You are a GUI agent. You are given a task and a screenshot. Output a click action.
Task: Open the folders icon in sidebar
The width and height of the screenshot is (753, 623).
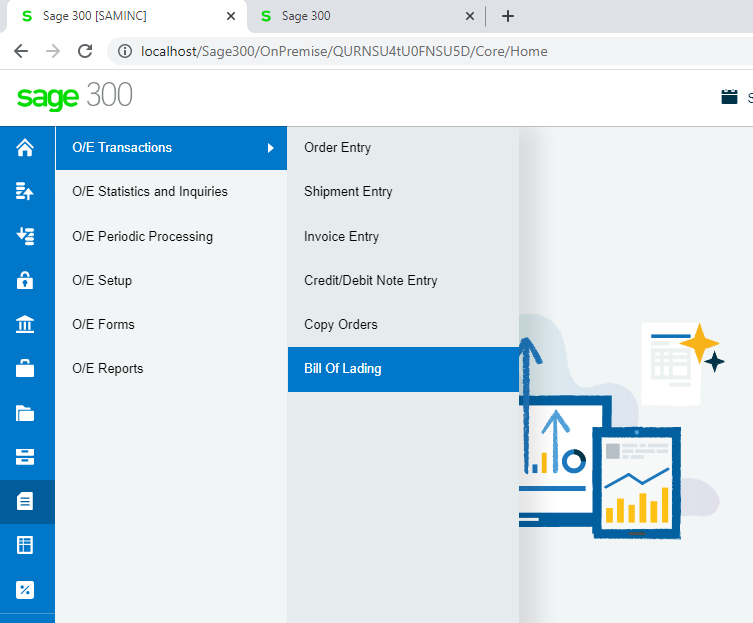click(25, 413)
